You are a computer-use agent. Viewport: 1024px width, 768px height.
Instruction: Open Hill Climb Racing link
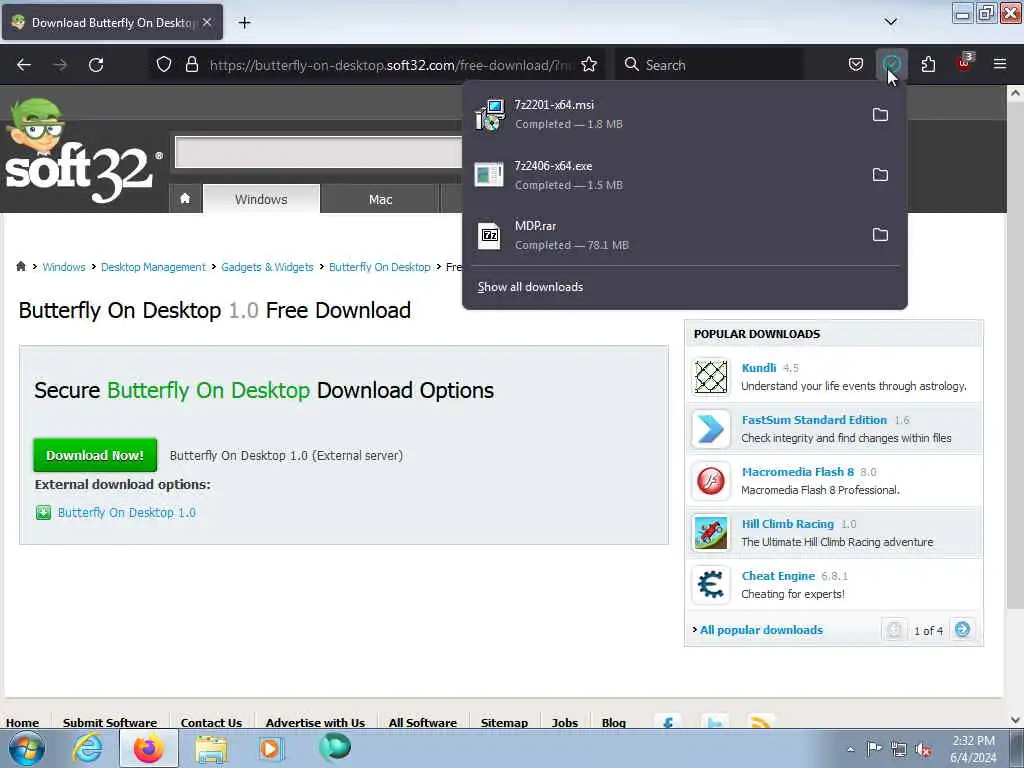pos(788,524)
